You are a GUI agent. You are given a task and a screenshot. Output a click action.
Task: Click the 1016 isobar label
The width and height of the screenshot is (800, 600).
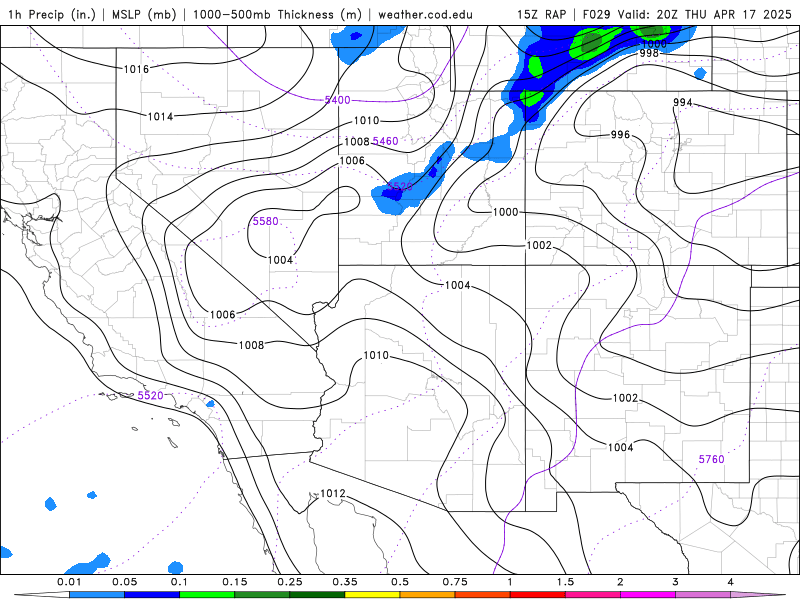tap(136, 69)
